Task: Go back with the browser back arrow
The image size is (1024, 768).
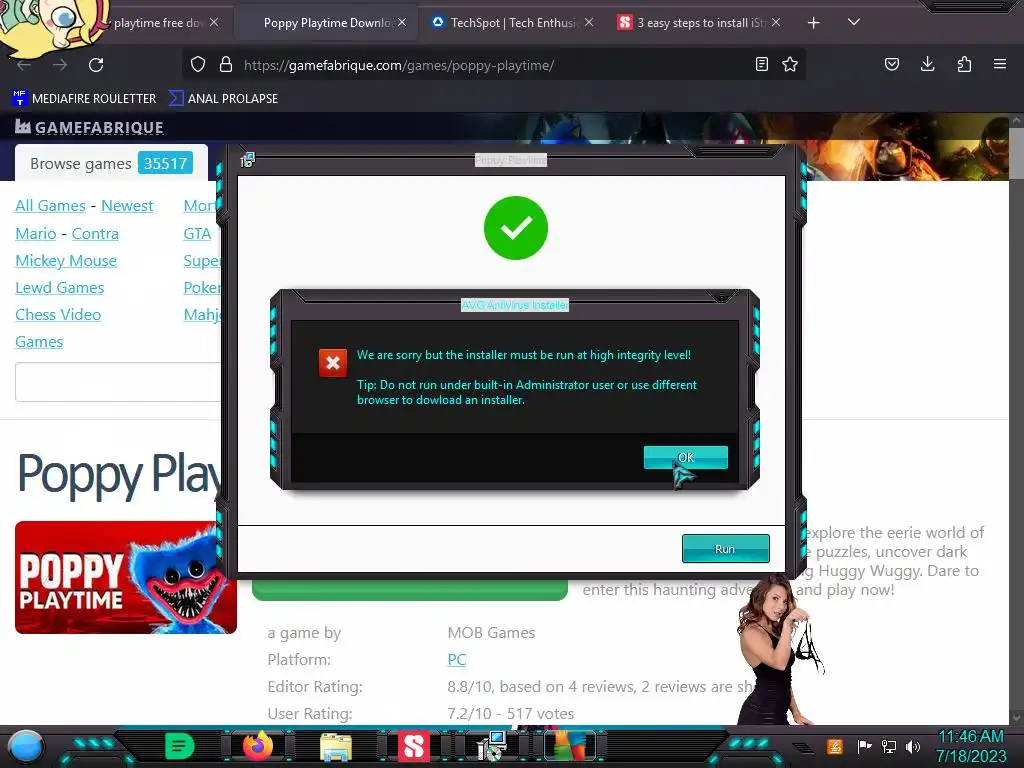Action: coord(24,65)
